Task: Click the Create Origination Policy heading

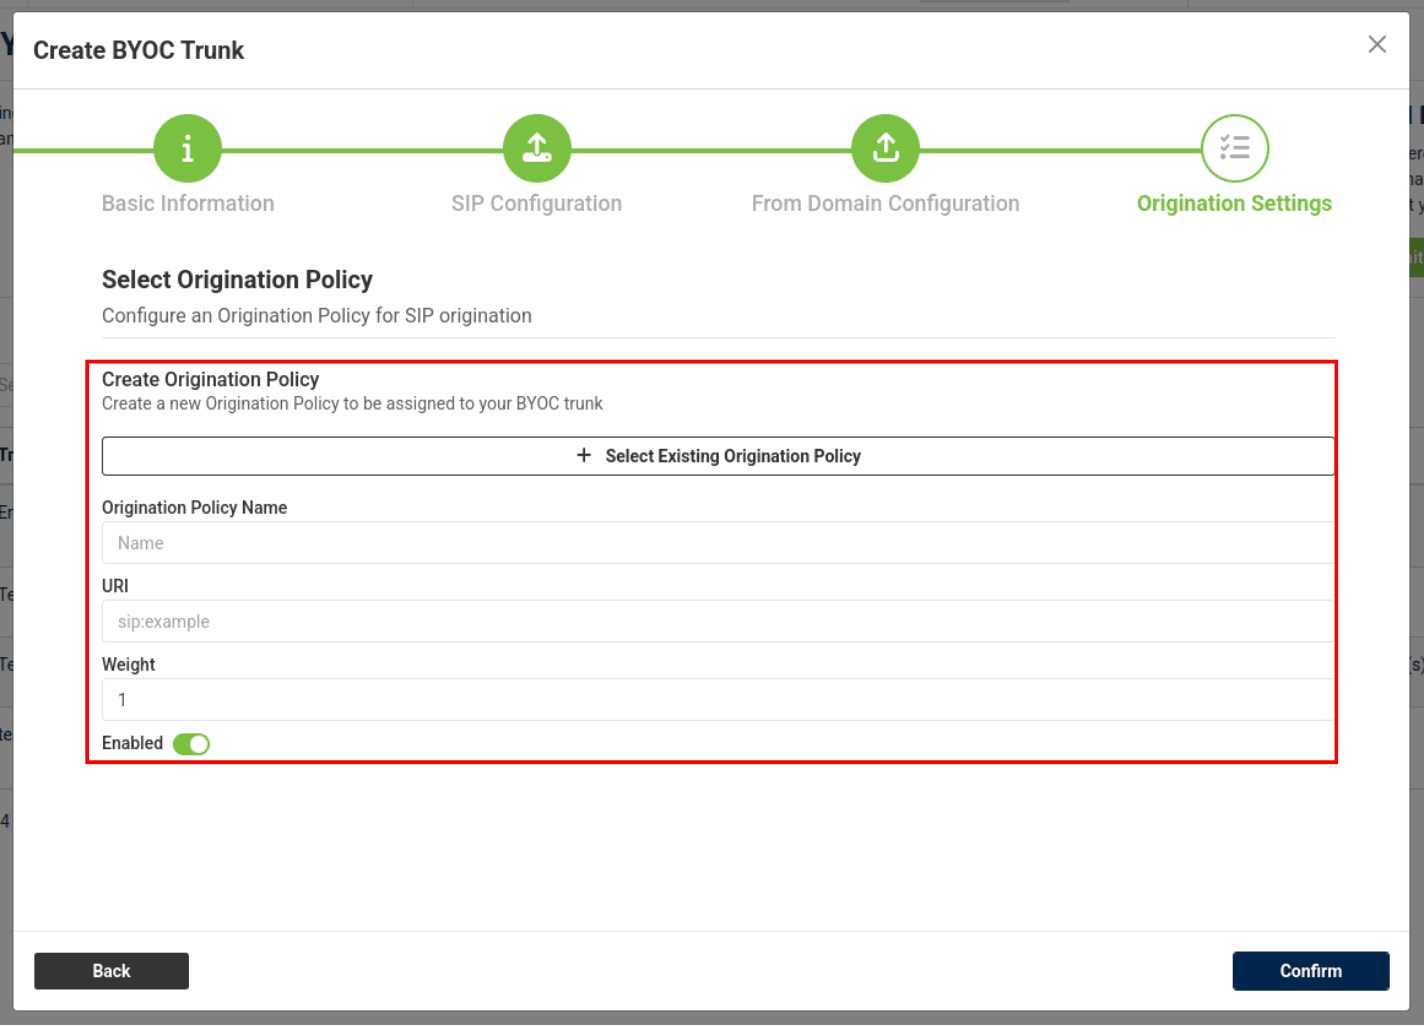Action: pos(210,380)
